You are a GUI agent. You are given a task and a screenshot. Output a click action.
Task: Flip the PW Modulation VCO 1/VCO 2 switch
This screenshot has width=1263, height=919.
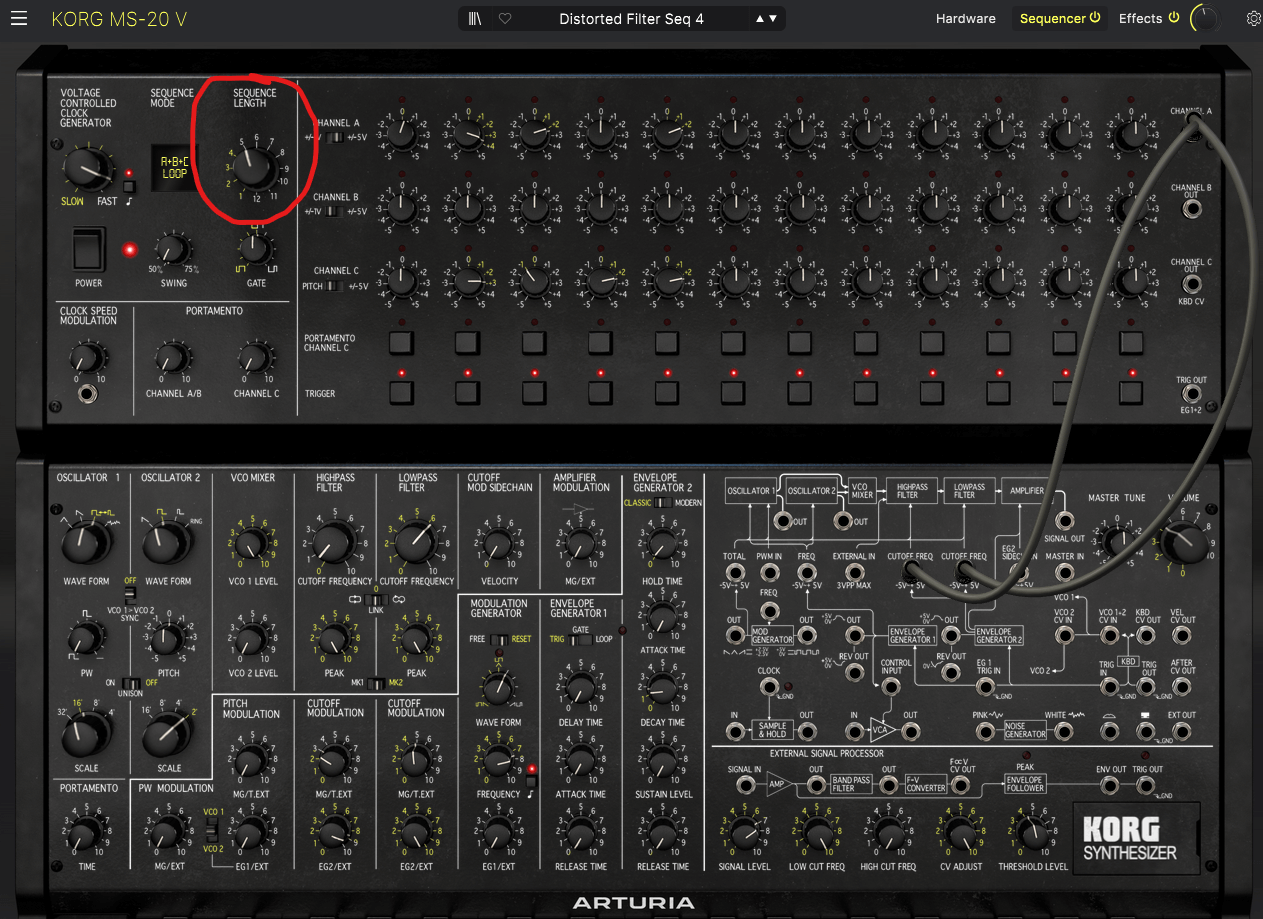pyautogui.click(x=212, y=830)
